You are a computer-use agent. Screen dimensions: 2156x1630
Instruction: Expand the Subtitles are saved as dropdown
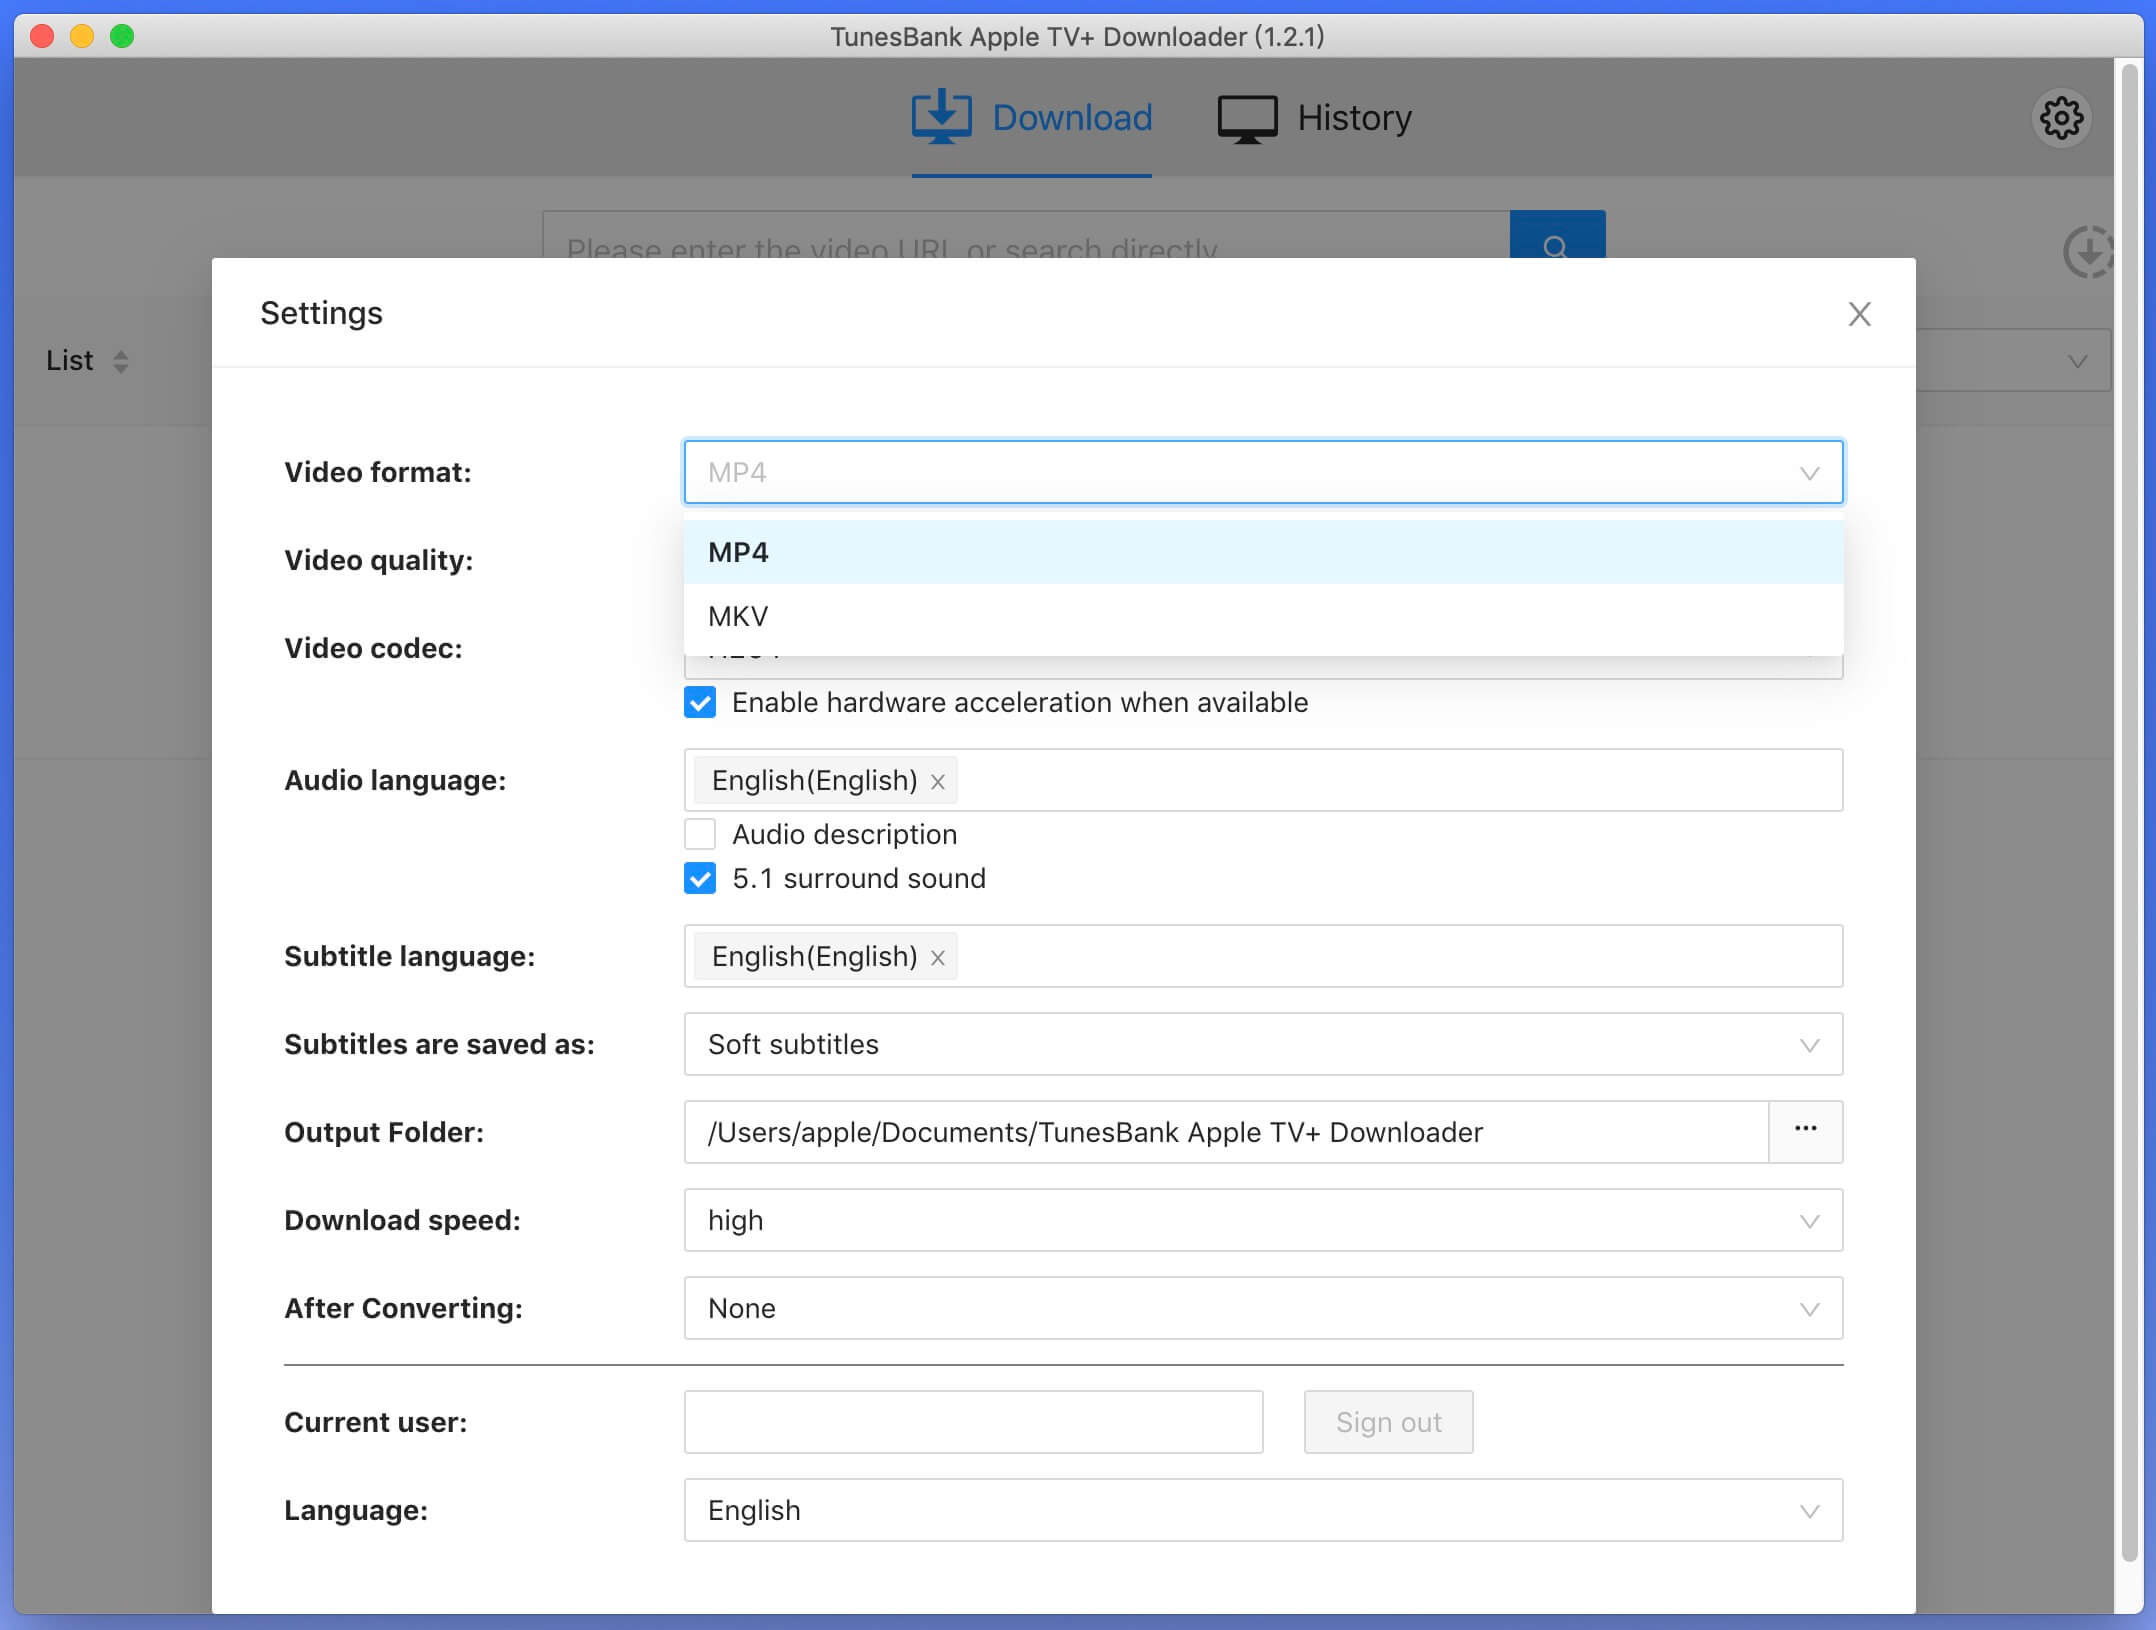coord(1808,1043)
